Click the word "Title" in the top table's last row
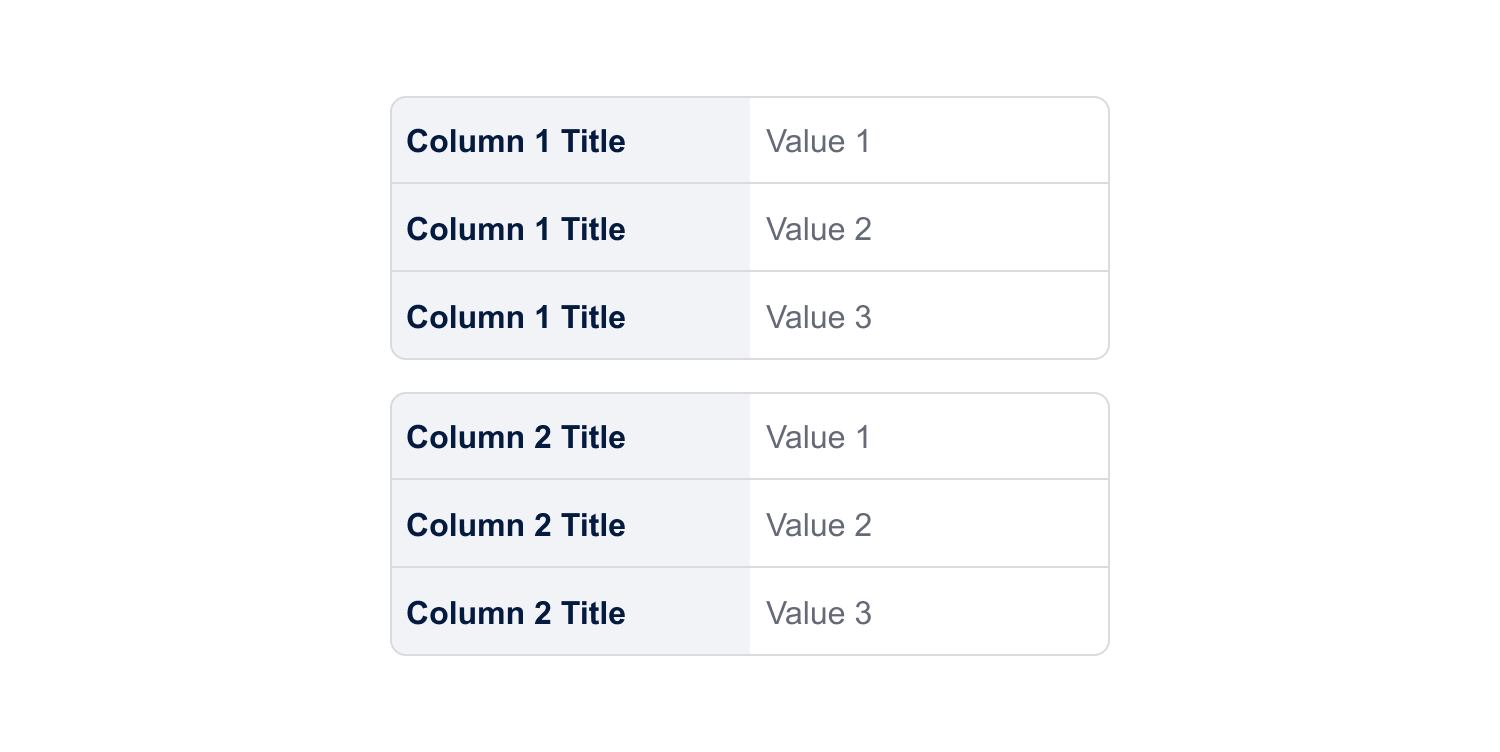This screenshot has width=1500, height=752. point(593,318)
